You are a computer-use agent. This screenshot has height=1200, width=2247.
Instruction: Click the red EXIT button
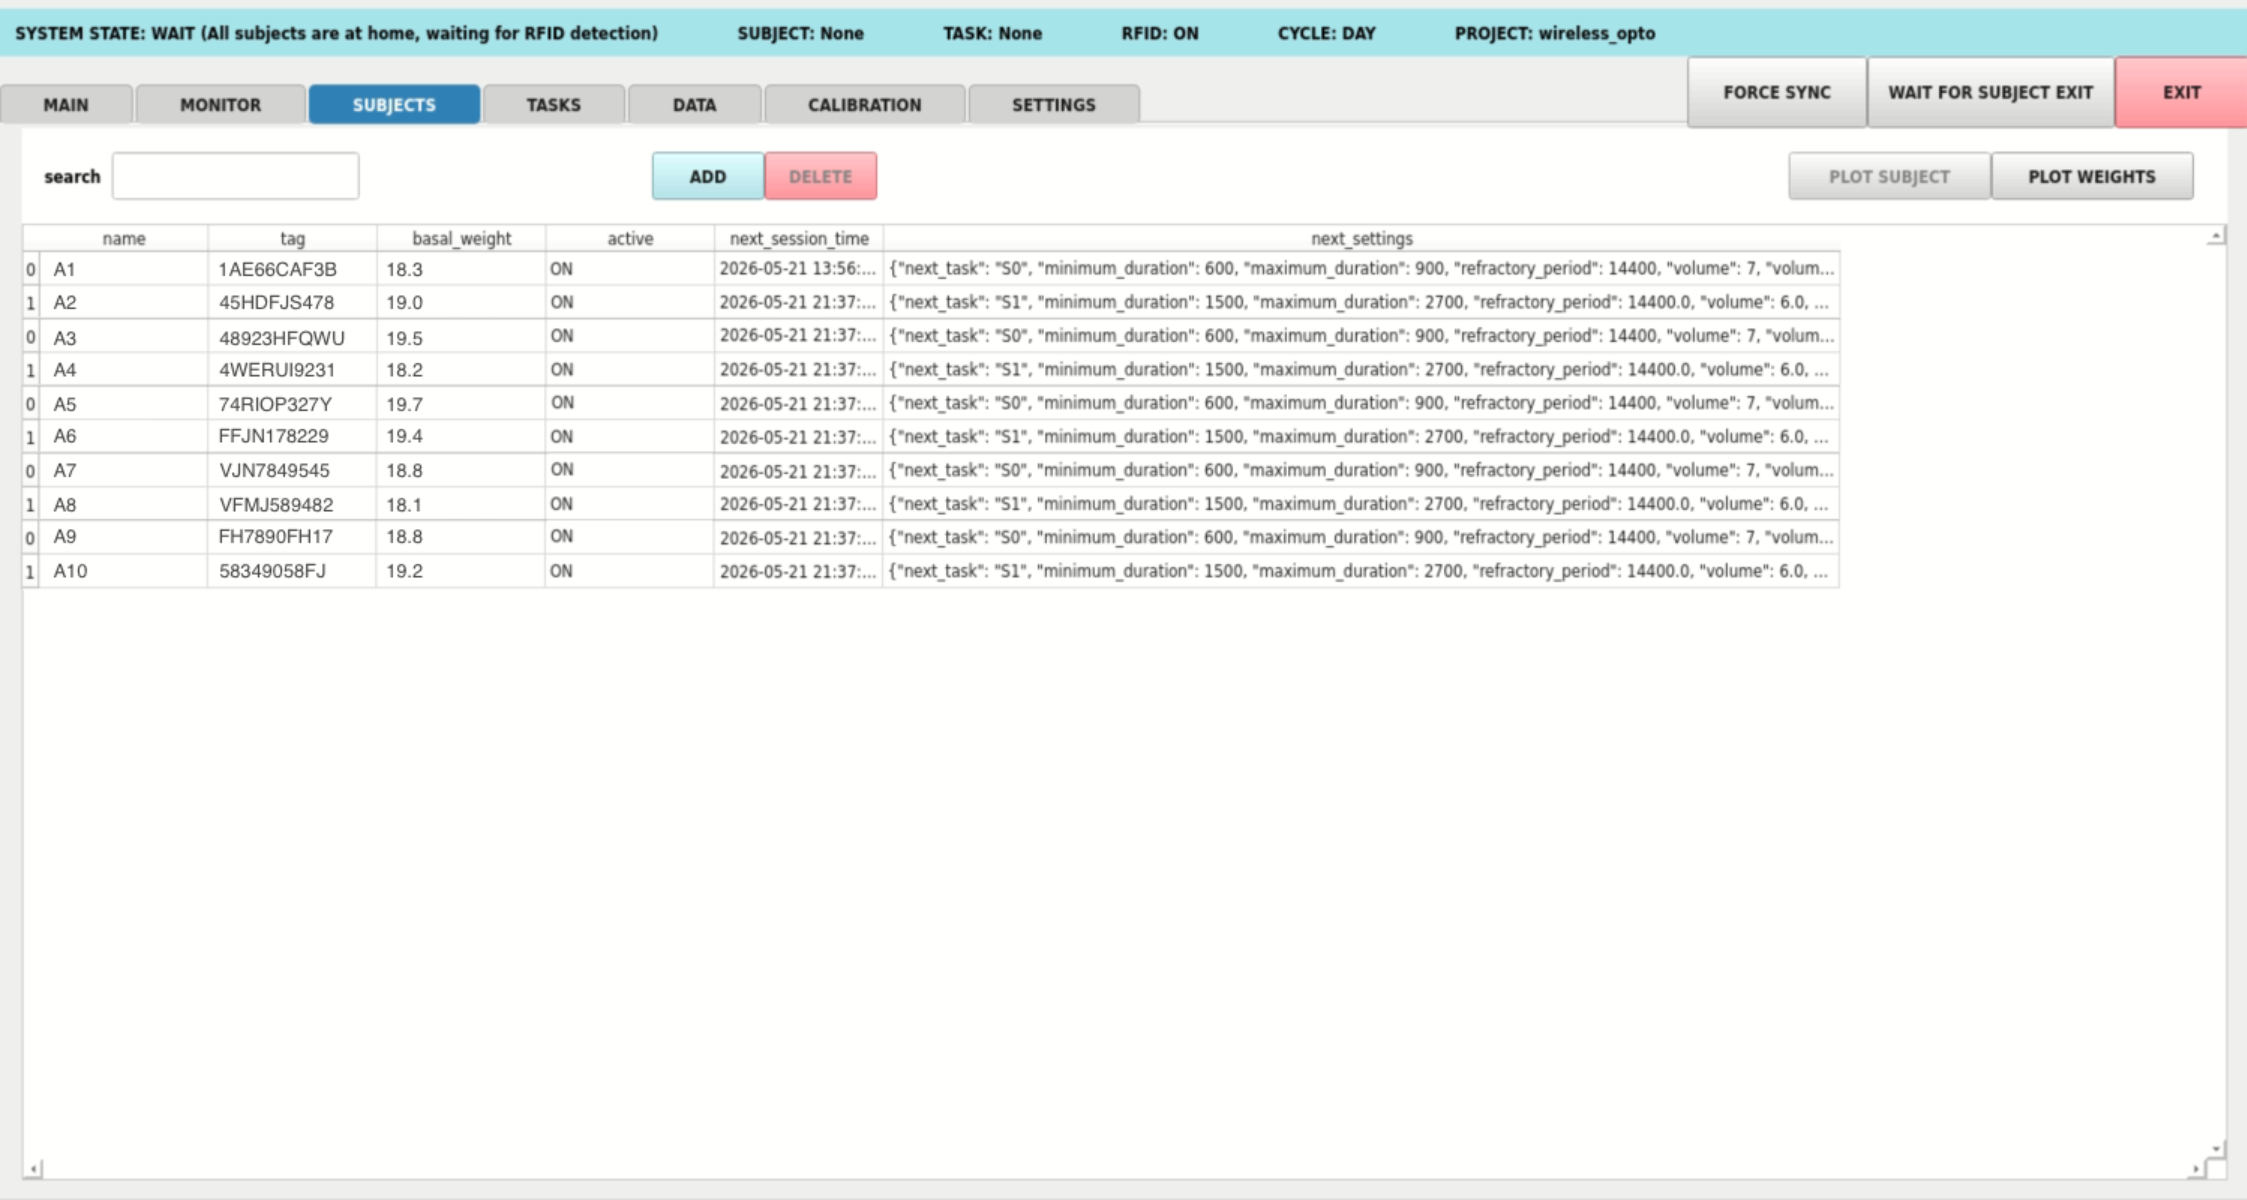pos(2181,92)
